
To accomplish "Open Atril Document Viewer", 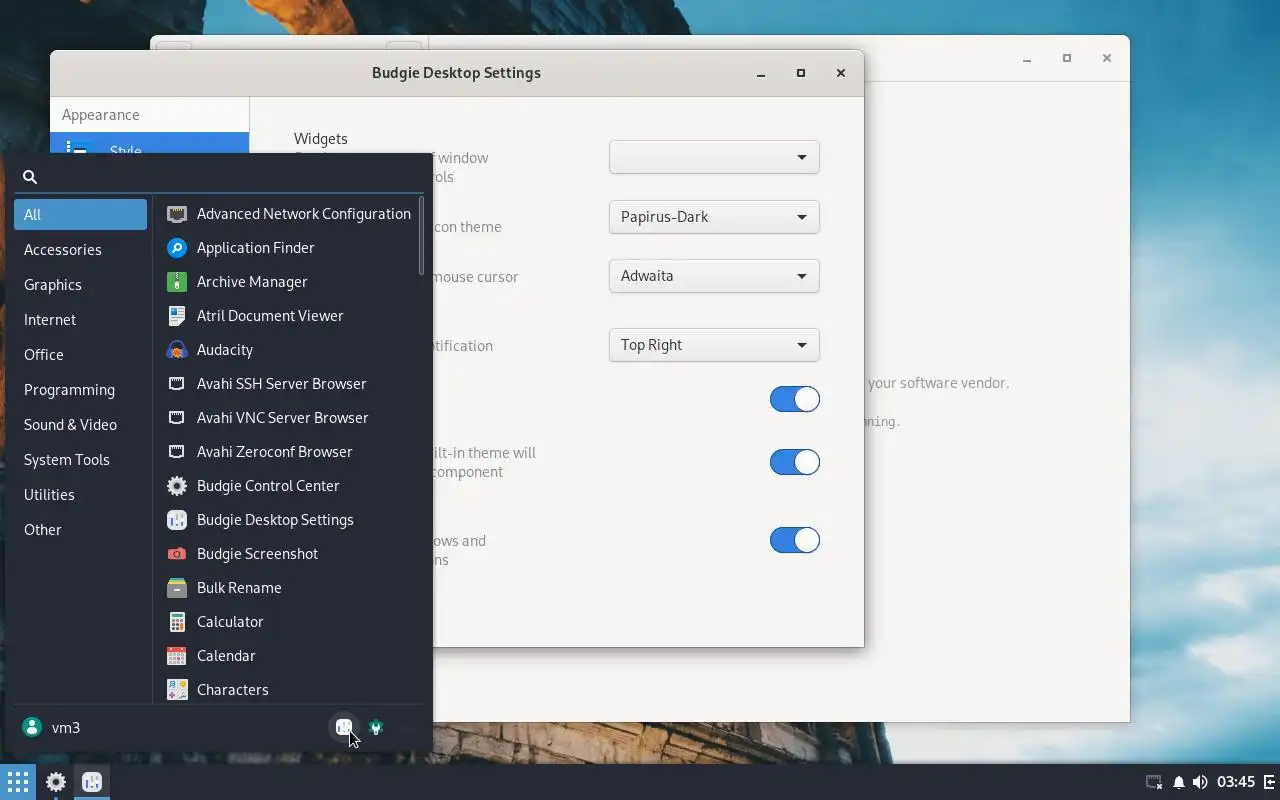I will 289,316.
